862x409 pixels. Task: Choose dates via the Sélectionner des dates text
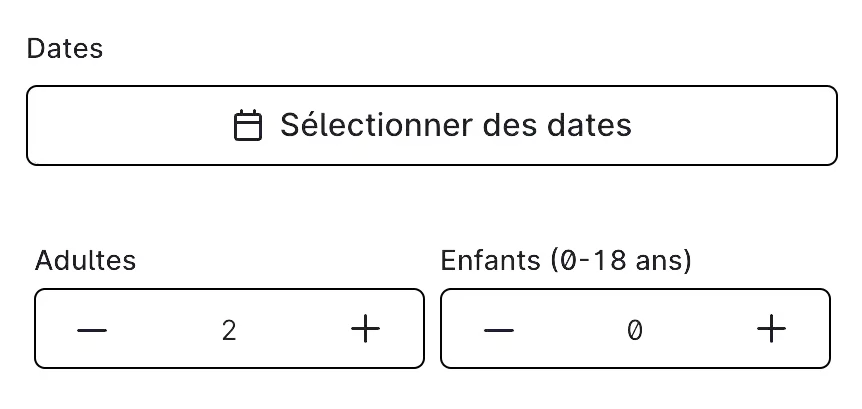pos(456,125)
